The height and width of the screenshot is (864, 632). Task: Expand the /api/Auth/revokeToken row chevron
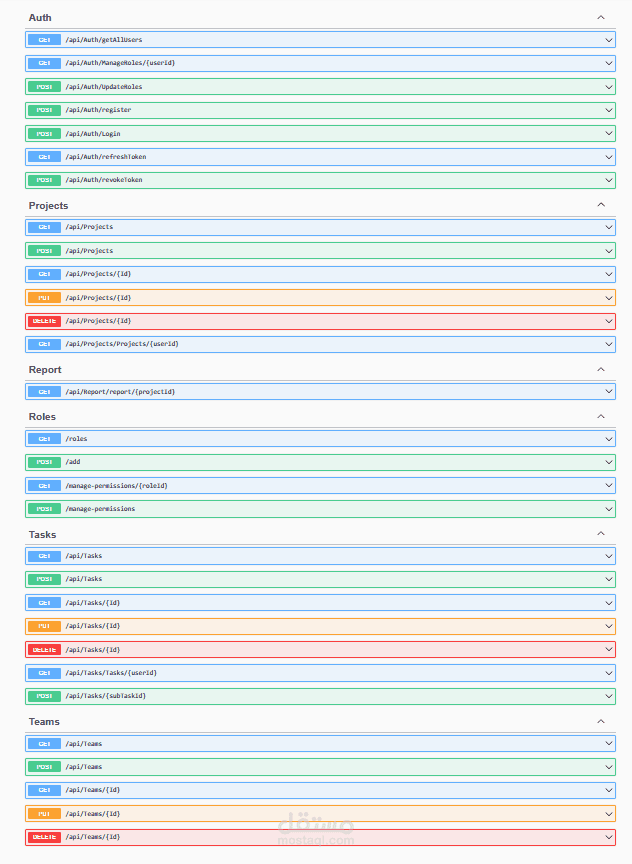point(609,180)
